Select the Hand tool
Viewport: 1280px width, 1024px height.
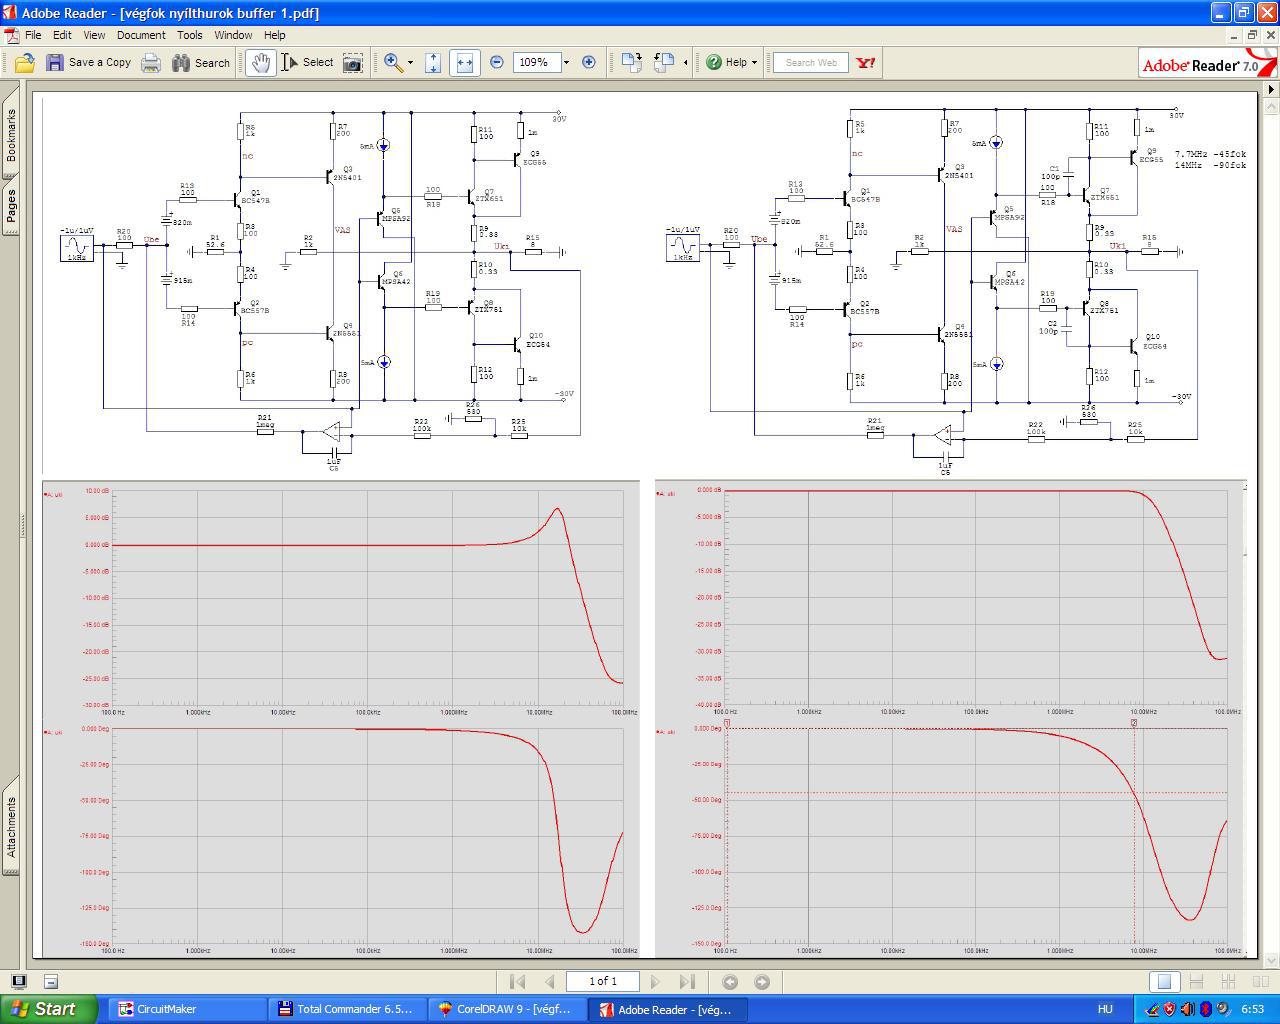261,62
